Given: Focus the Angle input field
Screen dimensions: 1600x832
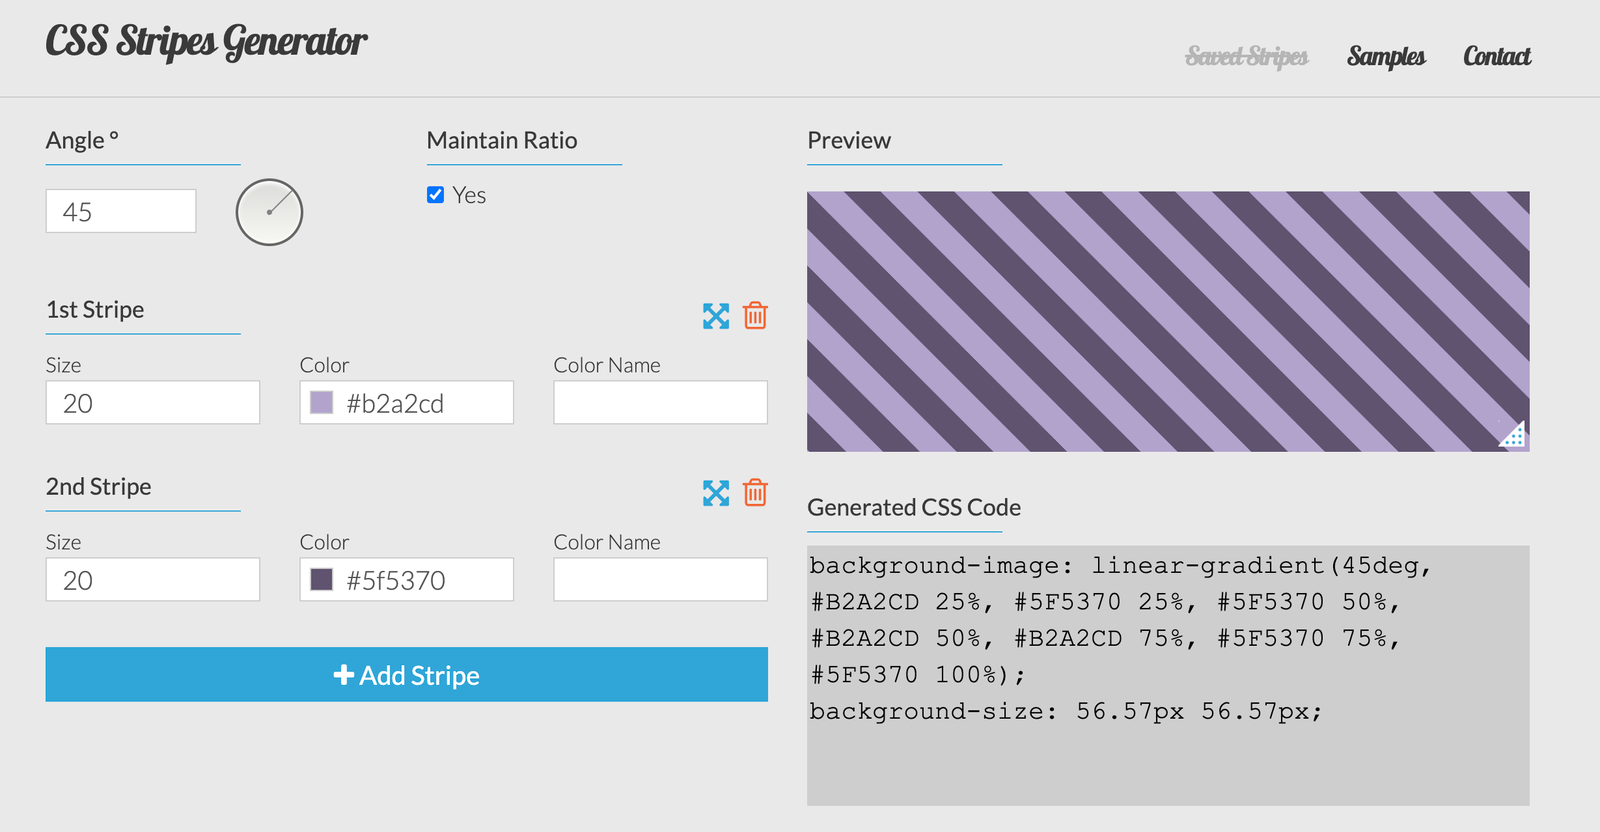Looking at the screenshot, I should pos(121,212).
